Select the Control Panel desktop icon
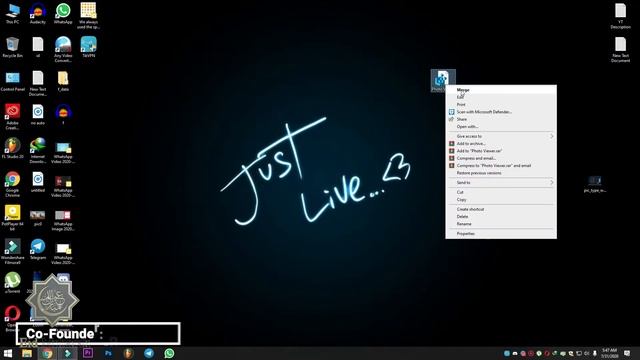The width and height of the screenshot is (640, 360). pyautogui.click(x=13, y=81)
